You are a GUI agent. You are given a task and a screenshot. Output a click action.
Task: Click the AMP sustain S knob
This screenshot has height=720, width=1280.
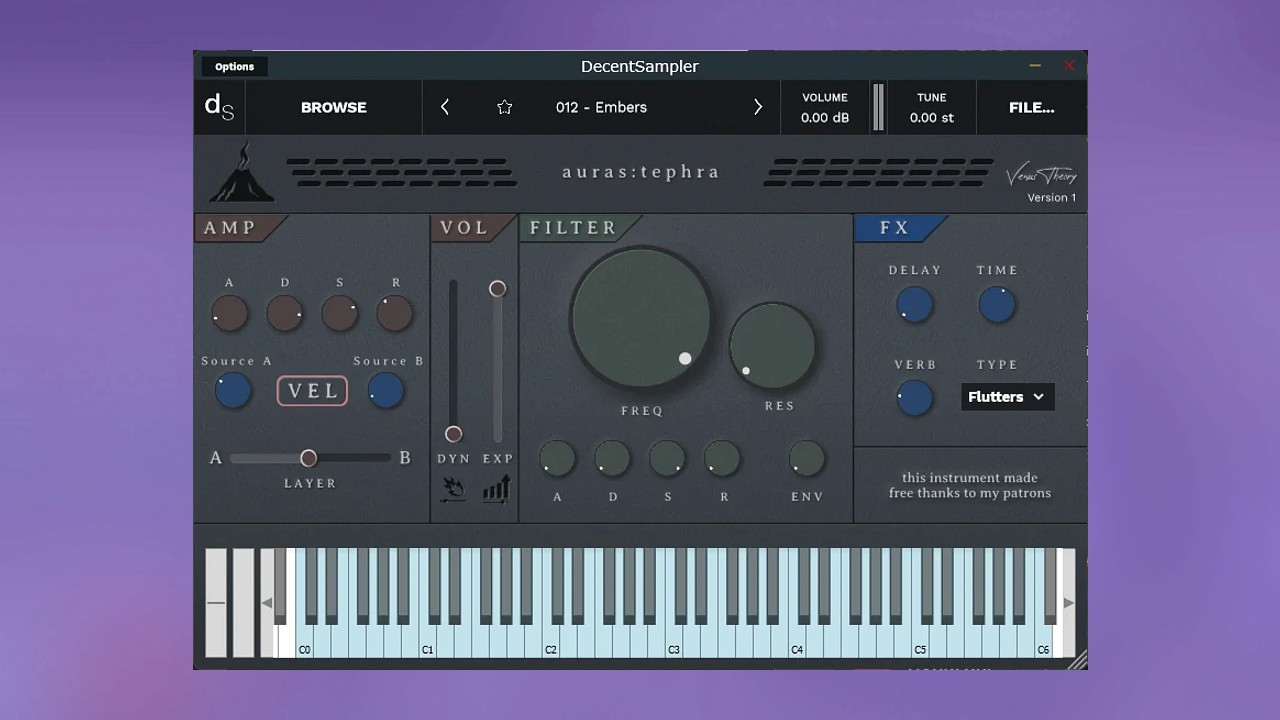pyautogui.click(x=340, y=314)
